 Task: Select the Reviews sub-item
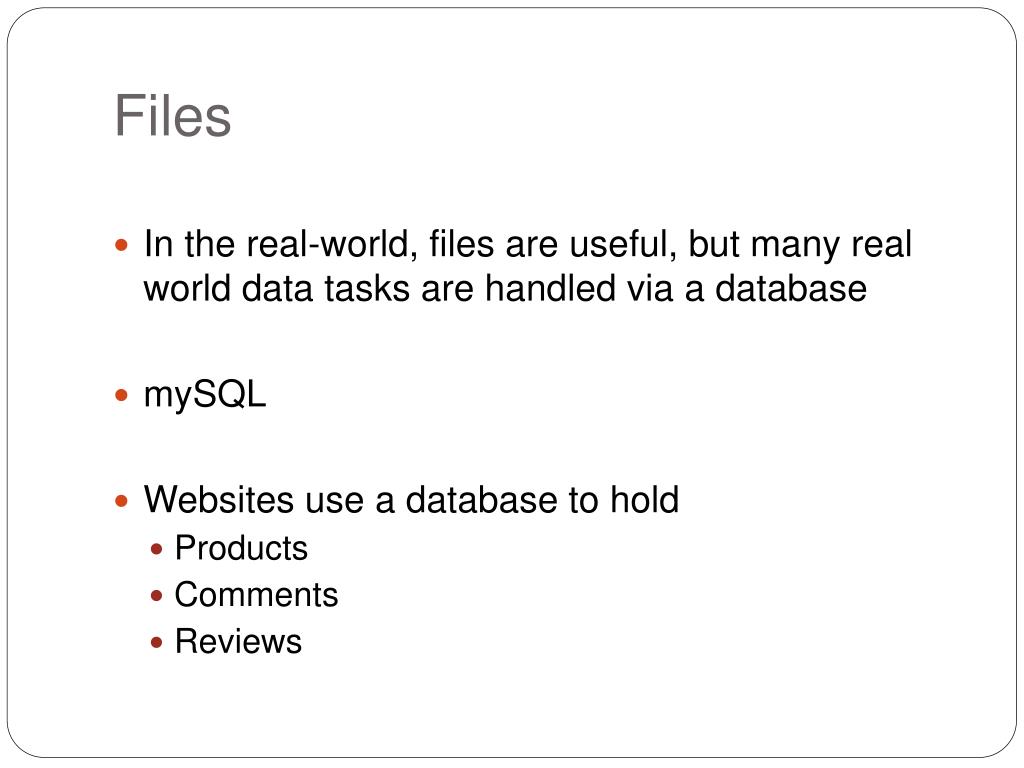[238, 641]
